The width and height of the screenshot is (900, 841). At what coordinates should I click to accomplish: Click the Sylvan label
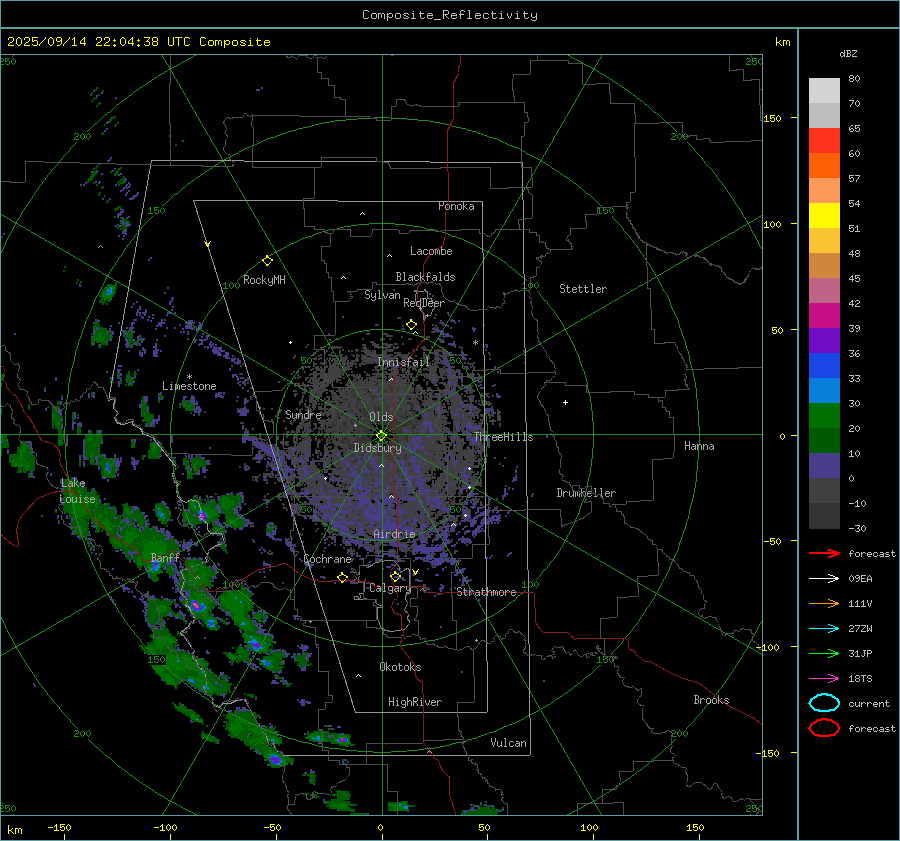[382, 295]
